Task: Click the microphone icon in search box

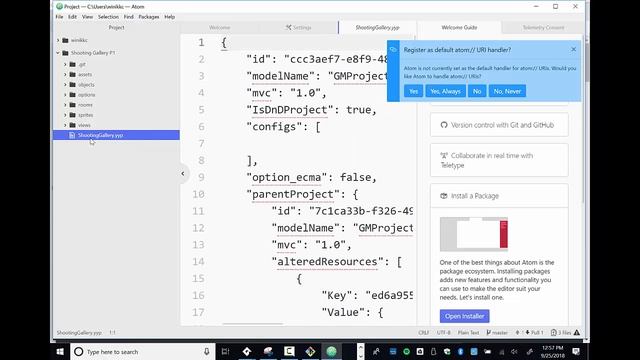Action: click(207, 351)
